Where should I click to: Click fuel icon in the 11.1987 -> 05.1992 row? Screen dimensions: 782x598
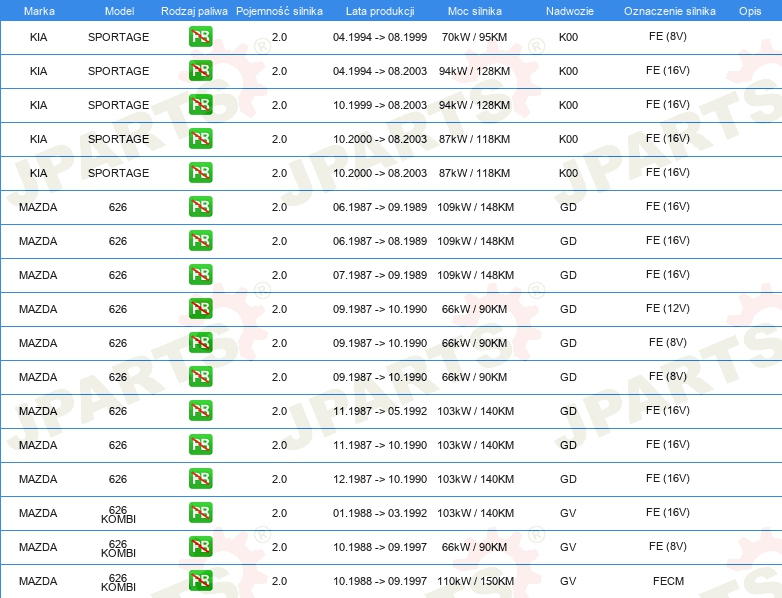[200, 410]
